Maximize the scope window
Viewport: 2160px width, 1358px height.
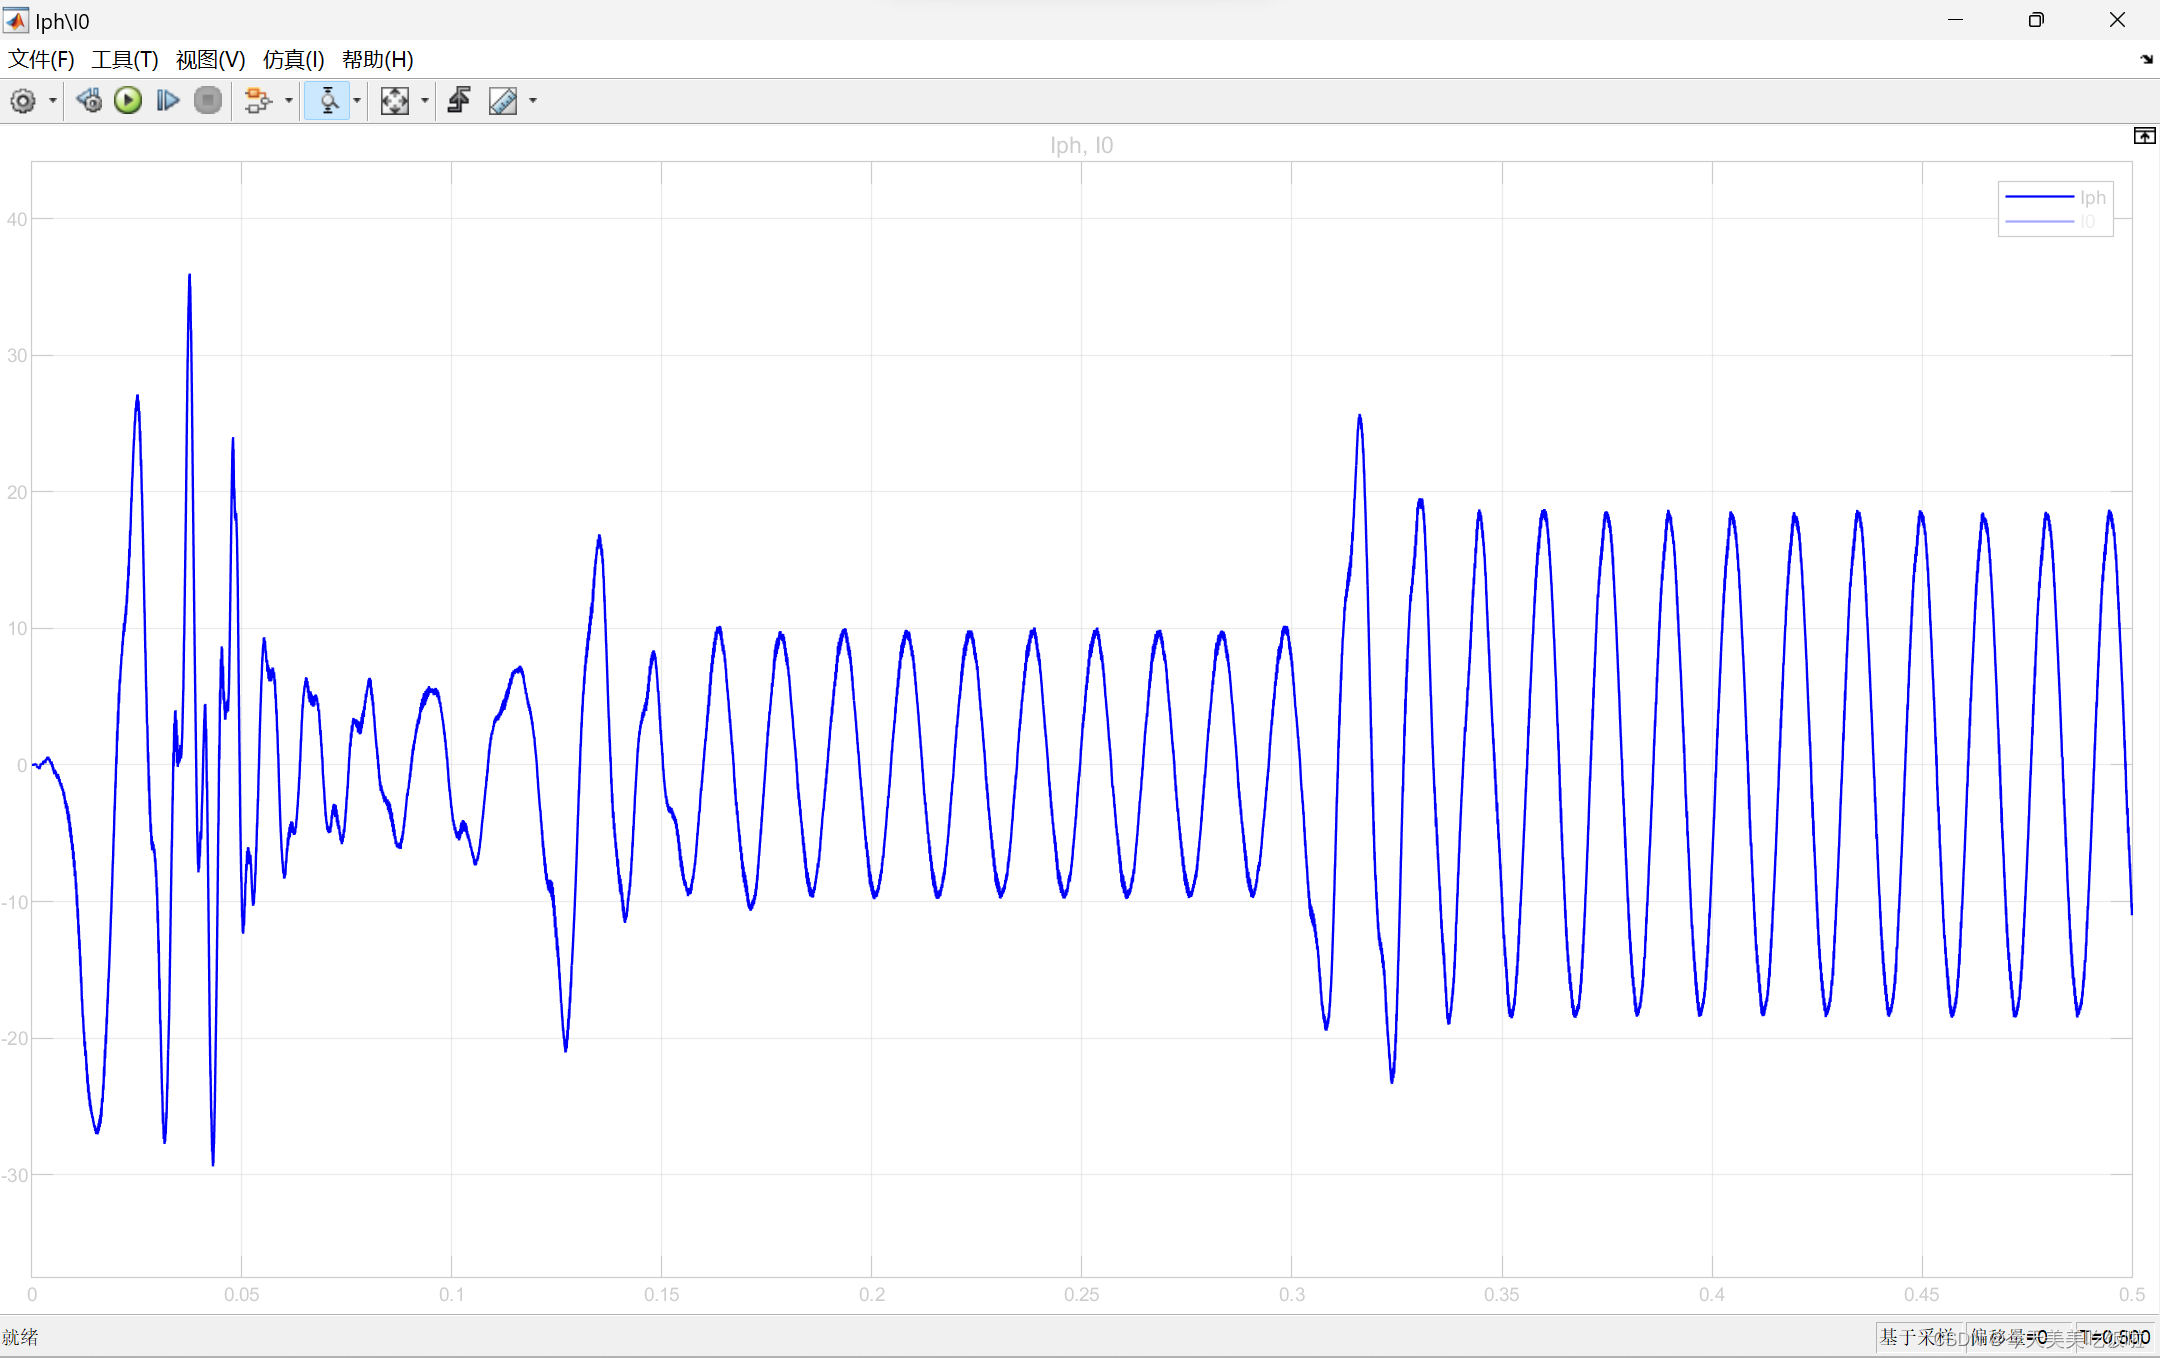pos(2036,20)
